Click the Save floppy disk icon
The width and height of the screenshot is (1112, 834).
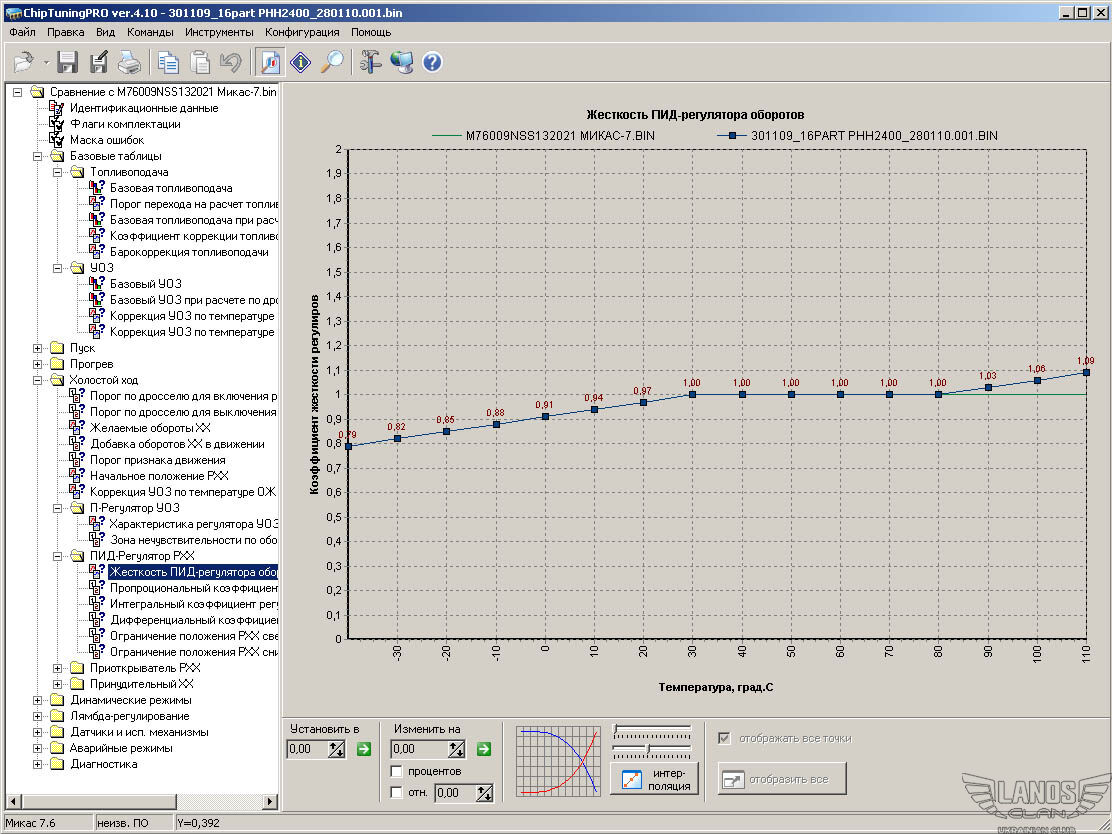click(x=67, y=62)
